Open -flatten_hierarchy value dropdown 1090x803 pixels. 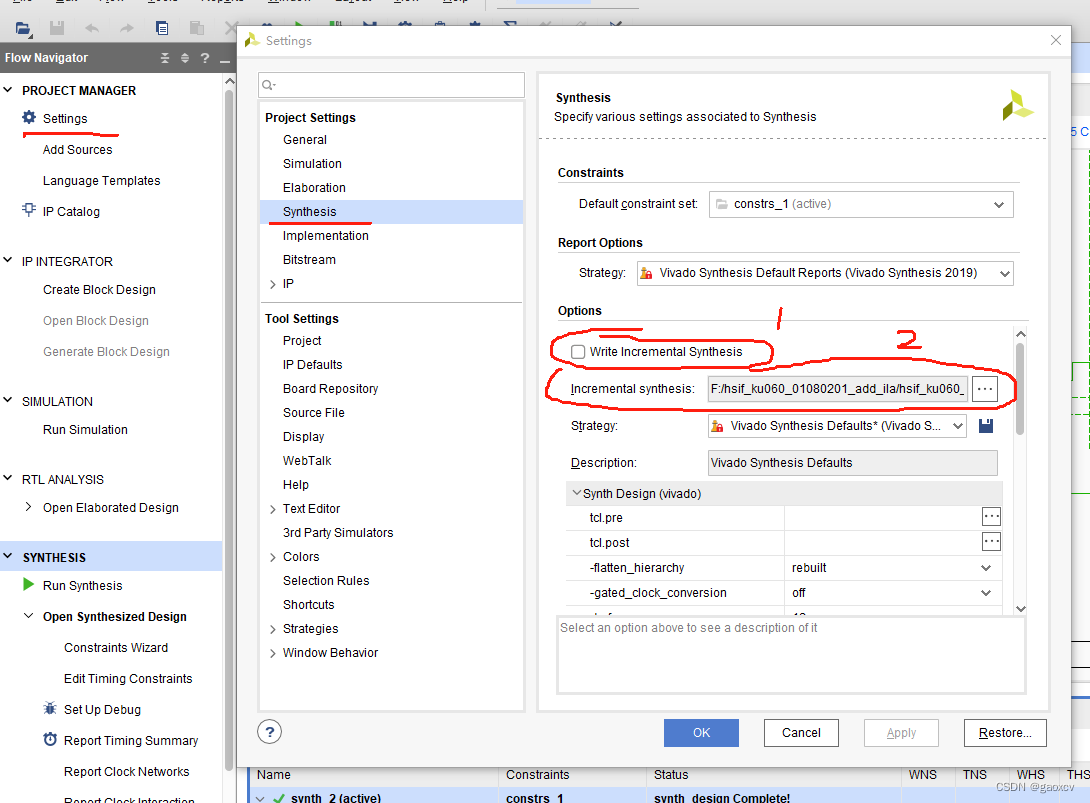pyautogui.click(x=986, y=568)
